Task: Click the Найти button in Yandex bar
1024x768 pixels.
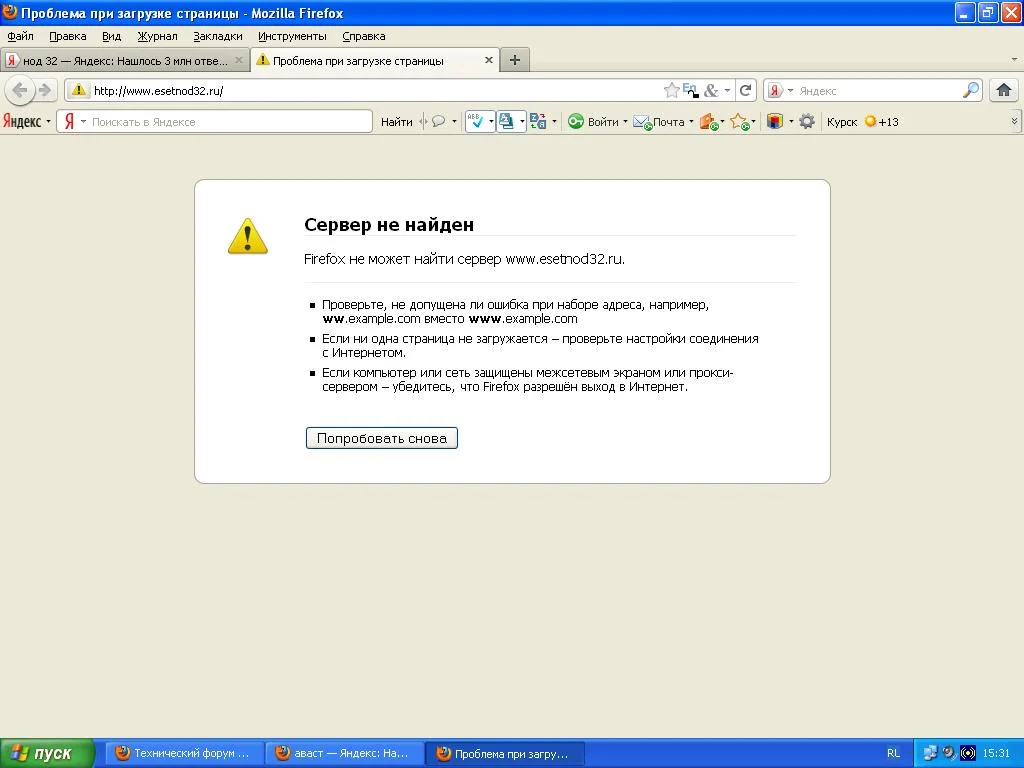Action: 396,122
